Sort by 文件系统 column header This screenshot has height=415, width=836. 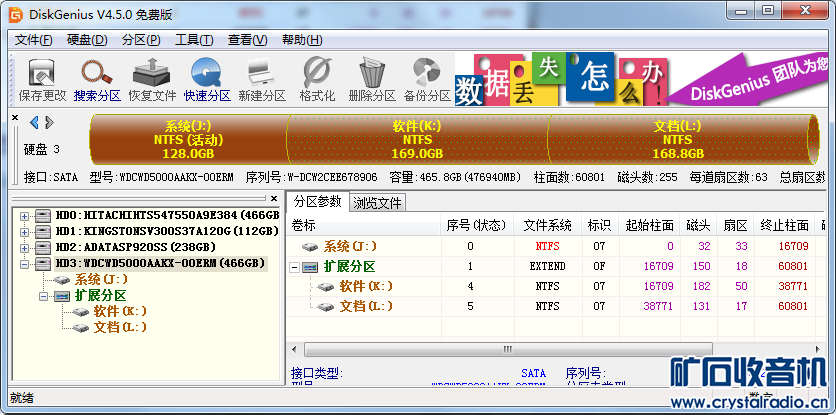pyautogui.click(x=548, y=226)
